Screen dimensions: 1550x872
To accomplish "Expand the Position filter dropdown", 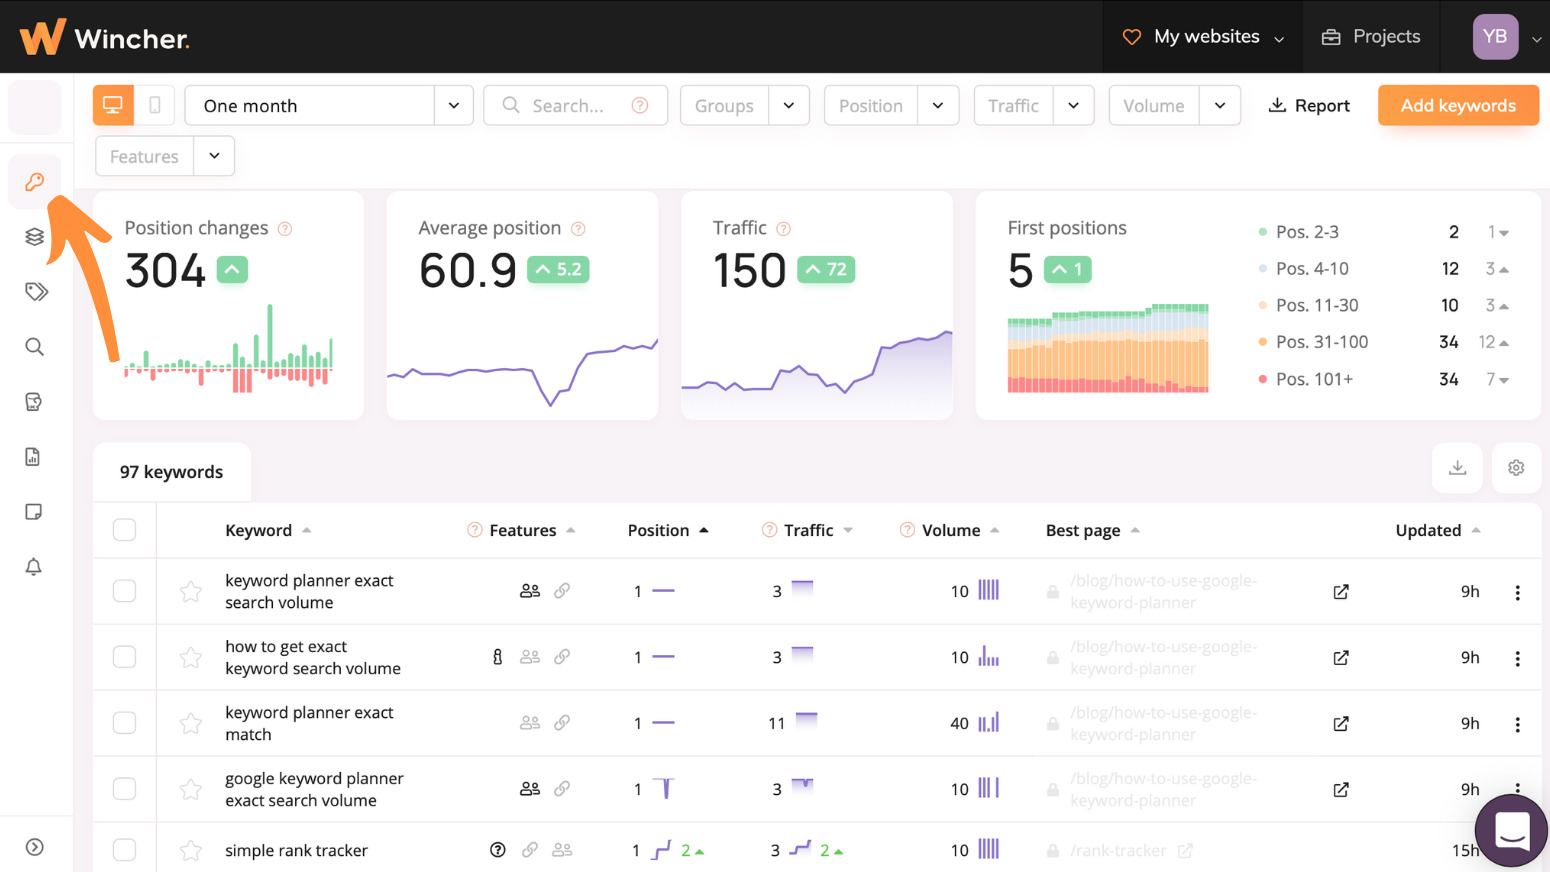I will pos(938,104).
